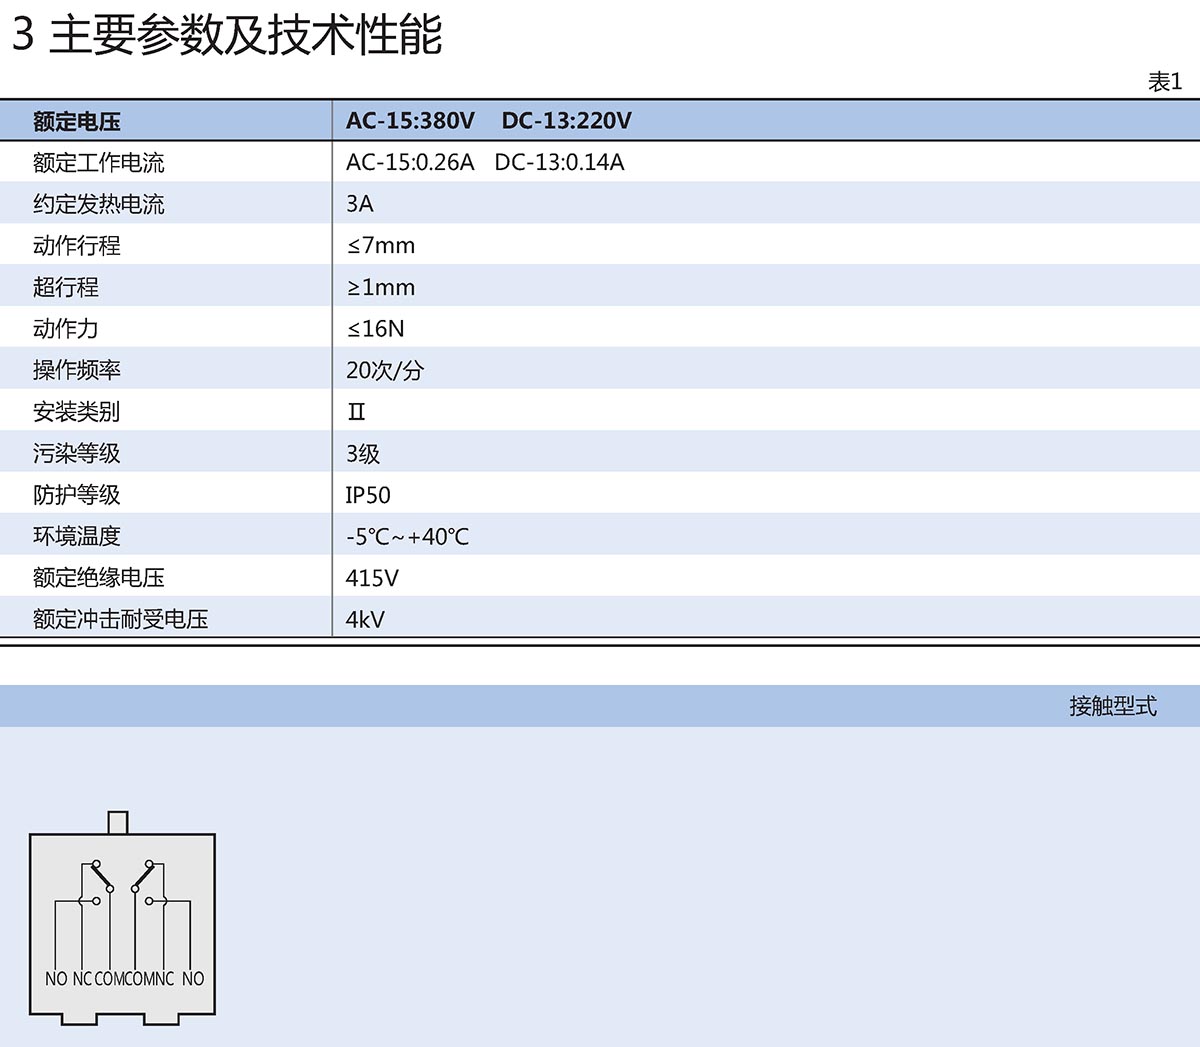Click the 污染等级 value 3级
Image resolution: width=1200 pixels, height=1047 pixels.
click(362, 453)
